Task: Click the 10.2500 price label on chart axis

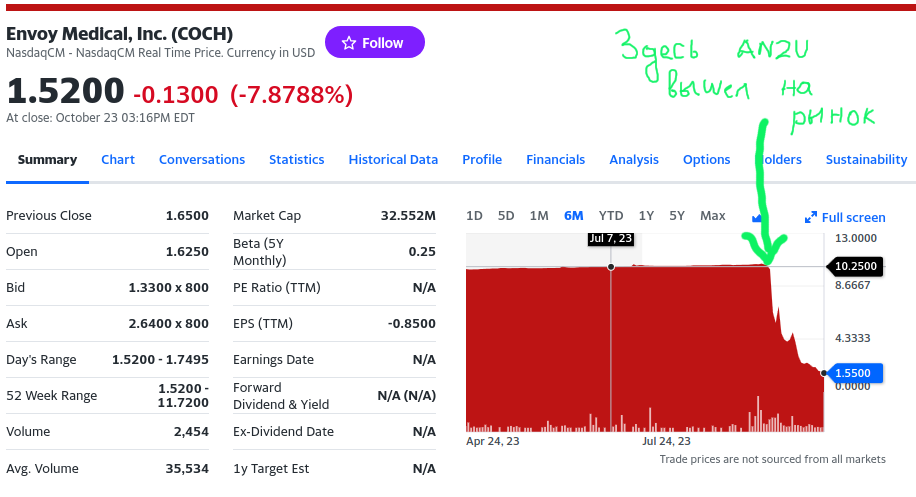Action: click(855, 266)
